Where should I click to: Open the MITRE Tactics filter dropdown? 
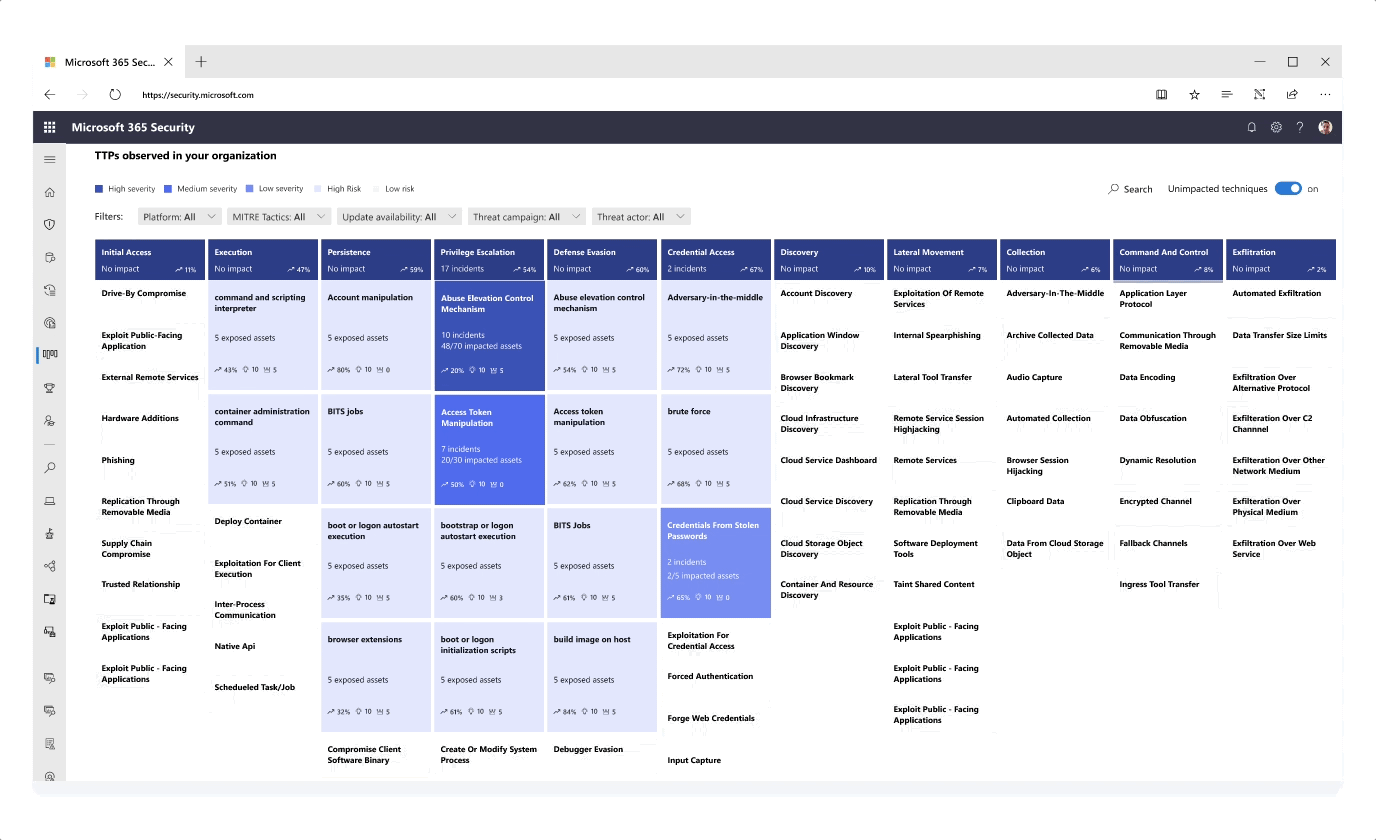tap(279, 216)
